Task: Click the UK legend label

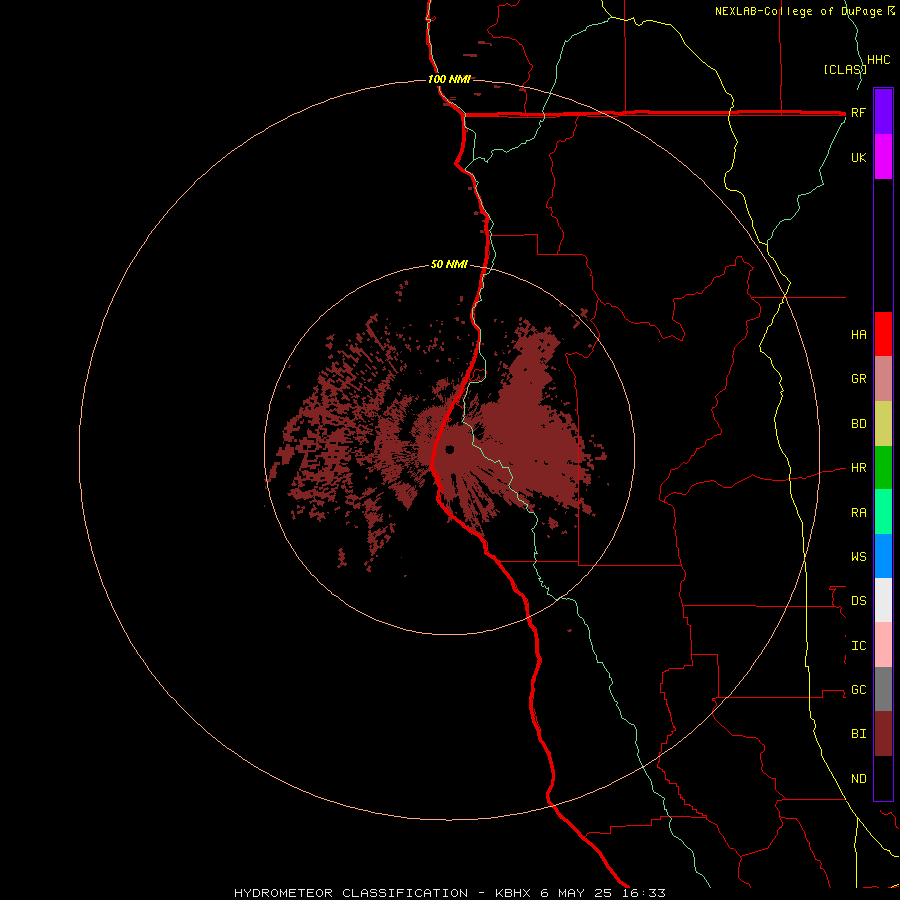Action: tap(858, 158)
